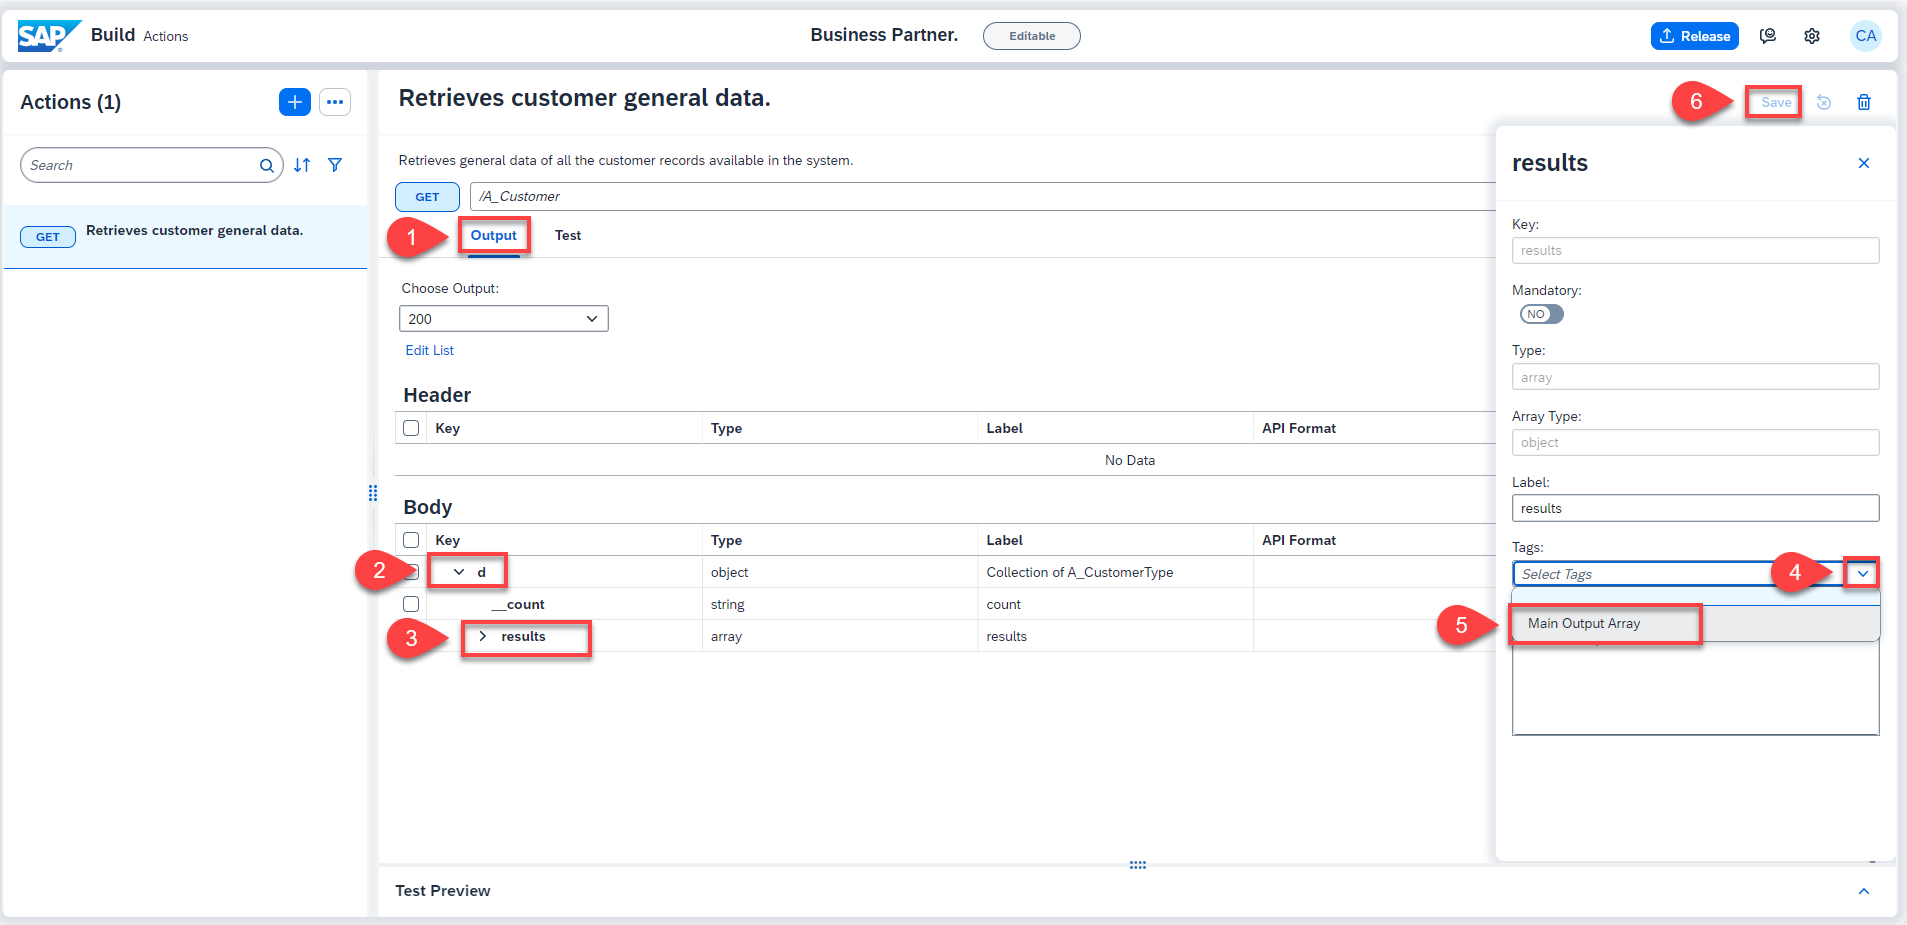Screen dimensions: 1907x925
Task: Open the Edit List link
Action: (x=430, y=350)
